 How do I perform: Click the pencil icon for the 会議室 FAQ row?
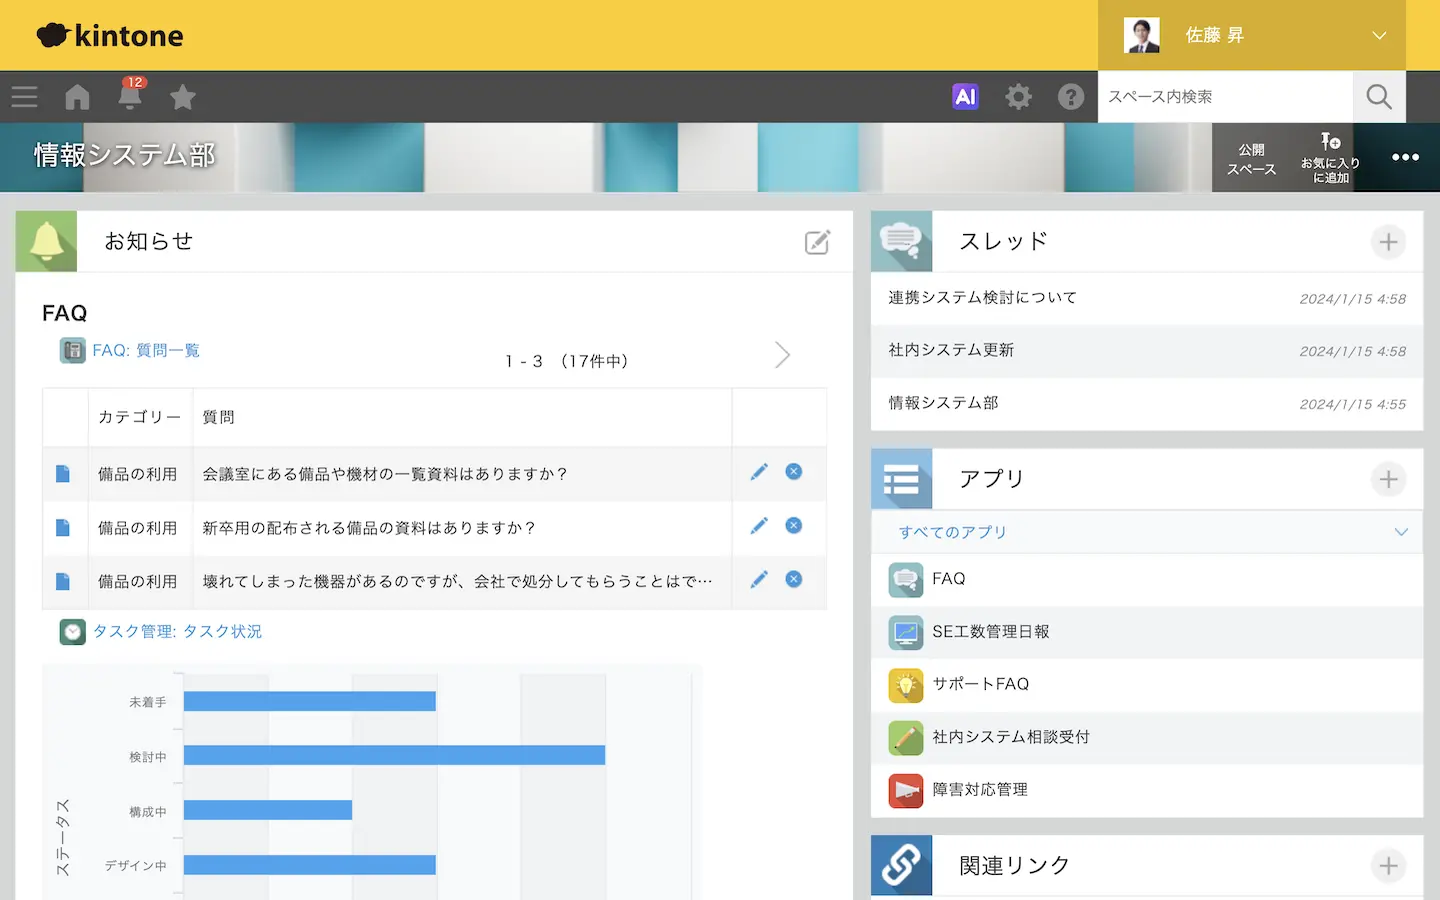point(759,472)
